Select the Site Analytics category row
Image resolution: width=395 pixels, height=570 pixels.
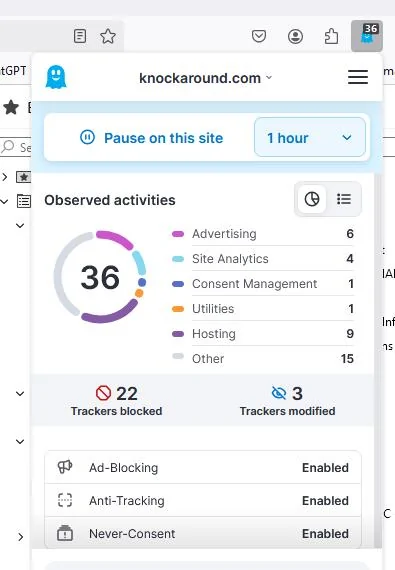263,258
